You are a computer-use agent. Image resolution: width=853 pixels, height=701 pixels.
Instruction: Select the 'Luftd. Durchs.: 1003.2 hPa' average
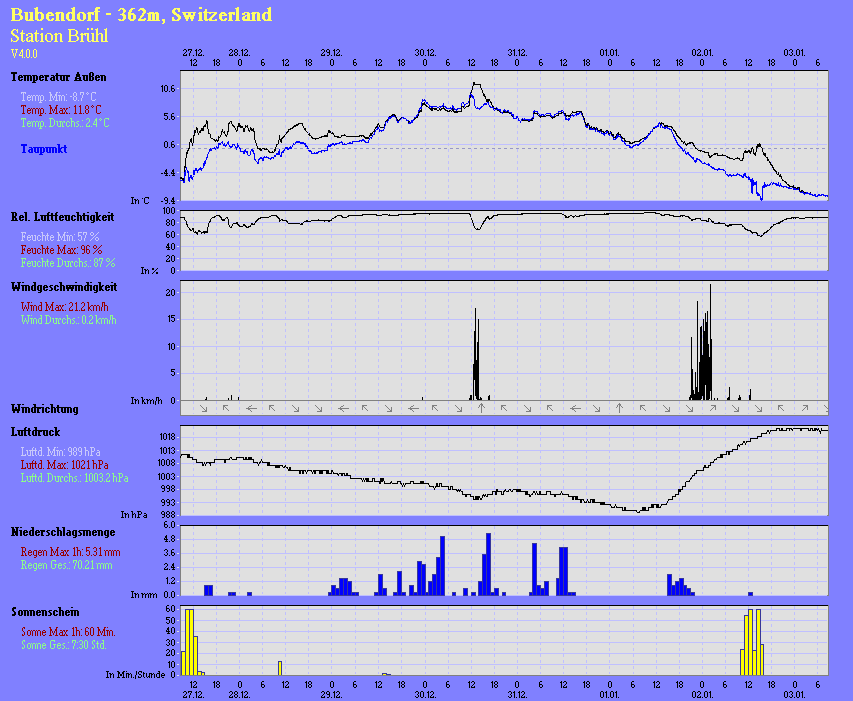(75, 477)
